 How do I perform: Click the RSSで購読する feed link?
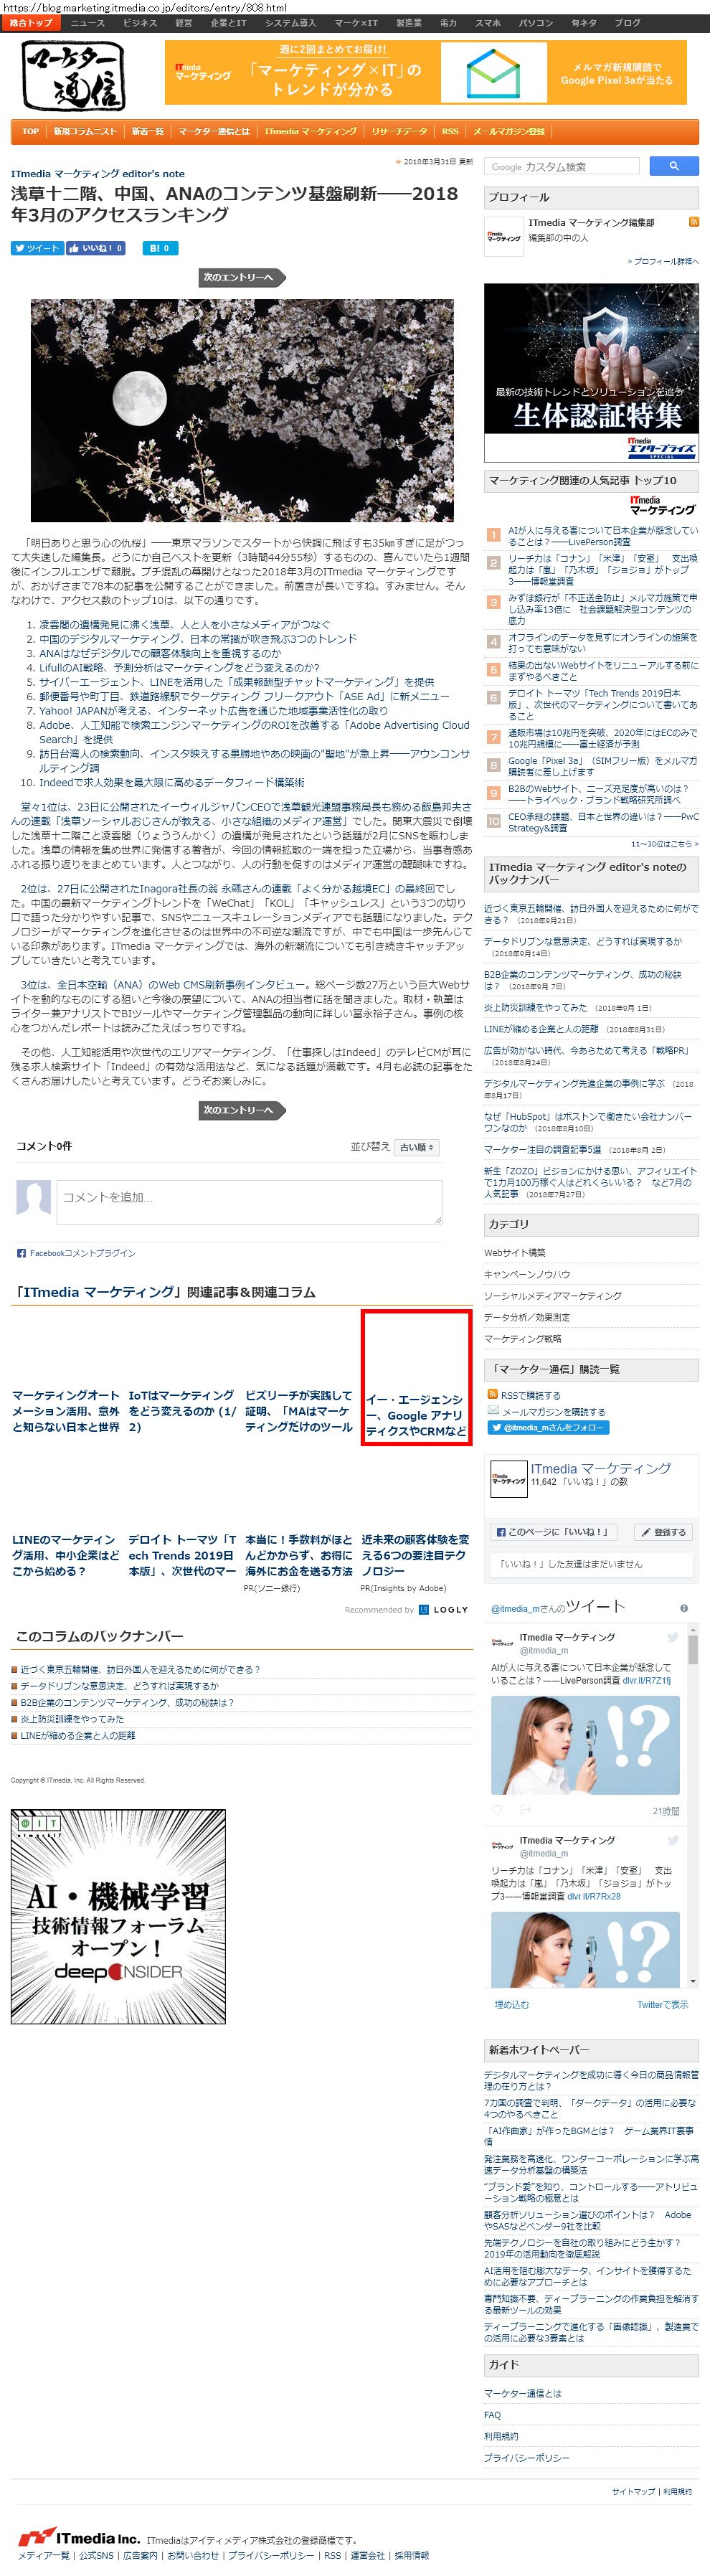(523, 1395)
